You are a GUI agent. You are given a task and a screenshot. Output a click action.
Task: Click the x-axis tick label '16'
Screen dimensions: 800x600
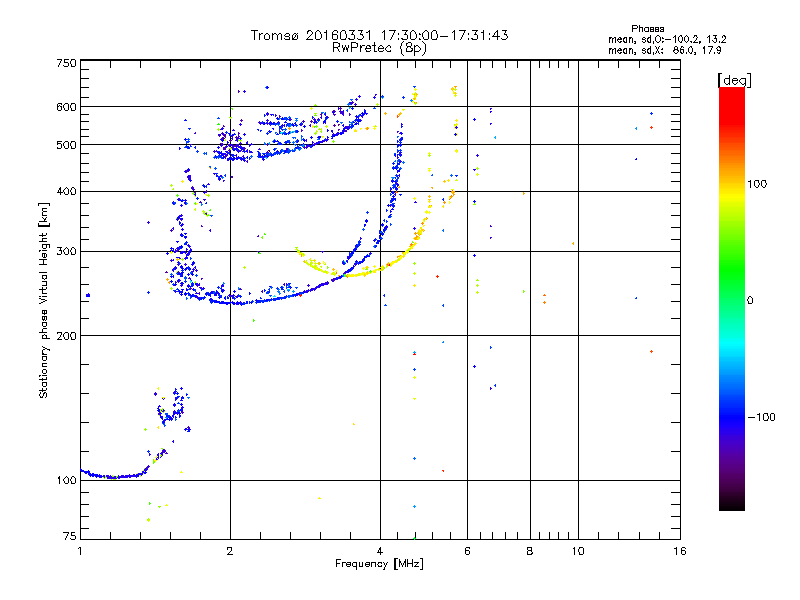(x=680, y=551)
